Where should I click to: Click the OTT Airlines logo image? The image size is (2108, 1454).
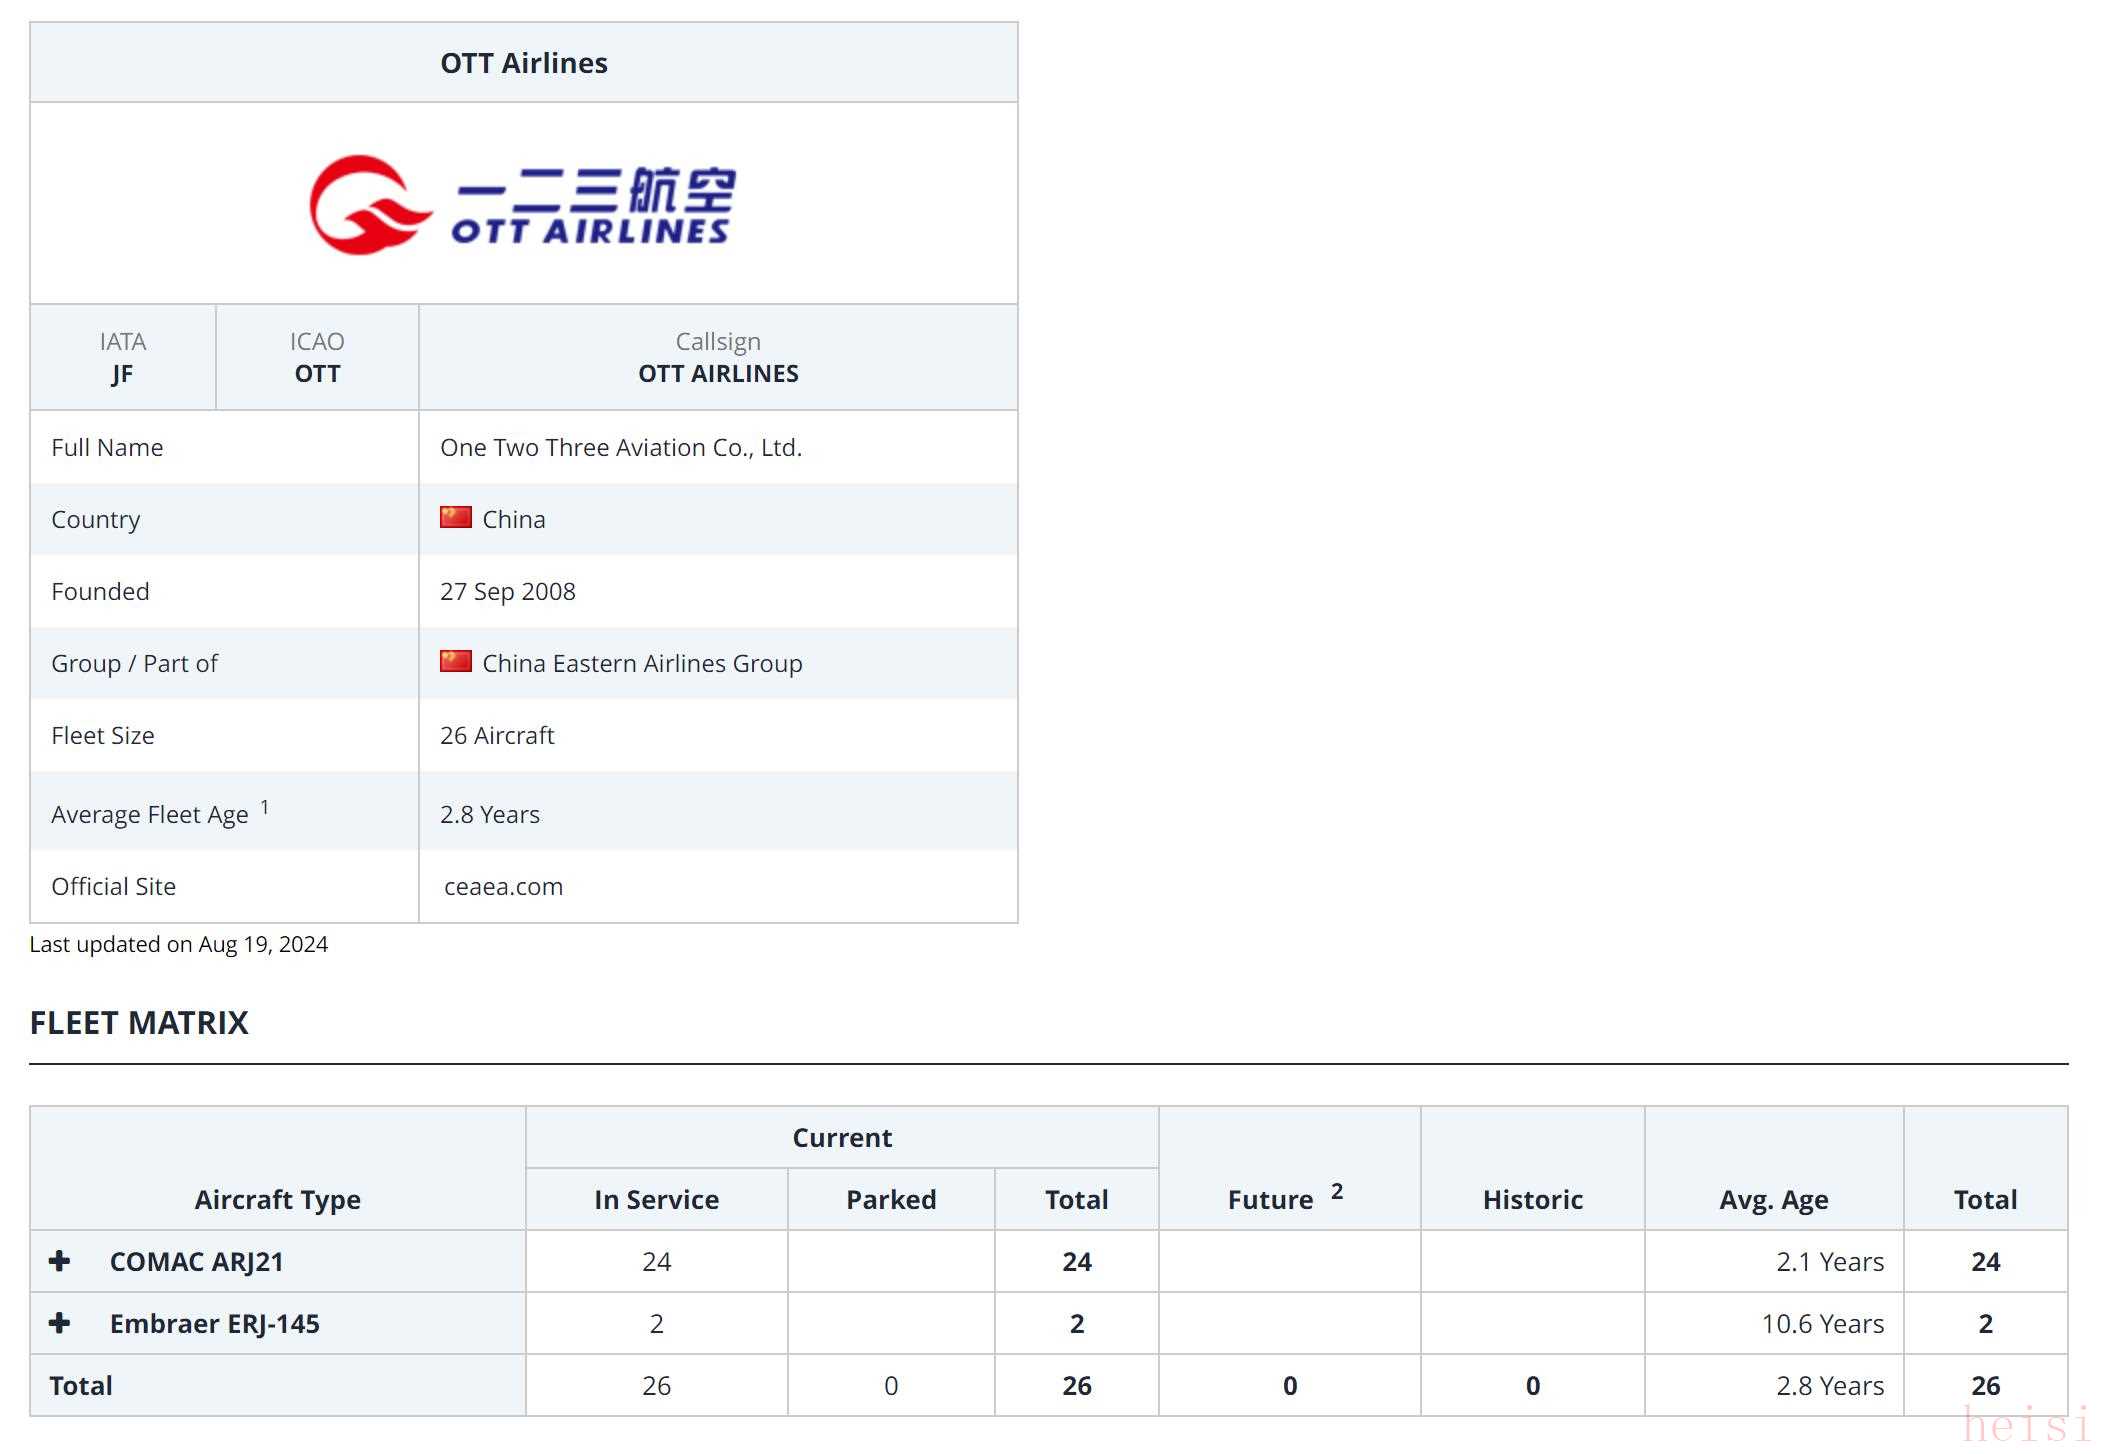click(x=523, y=204)
